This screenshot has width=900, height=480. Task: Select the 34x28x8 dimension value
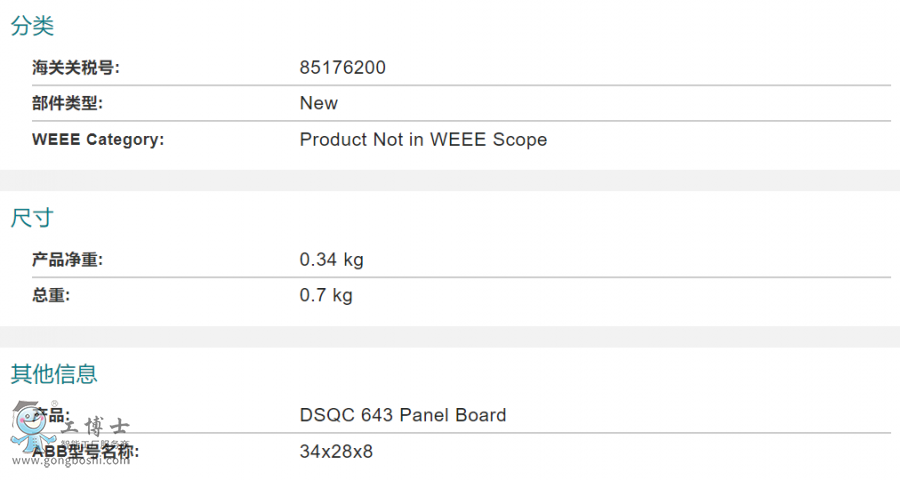[336, 451]
